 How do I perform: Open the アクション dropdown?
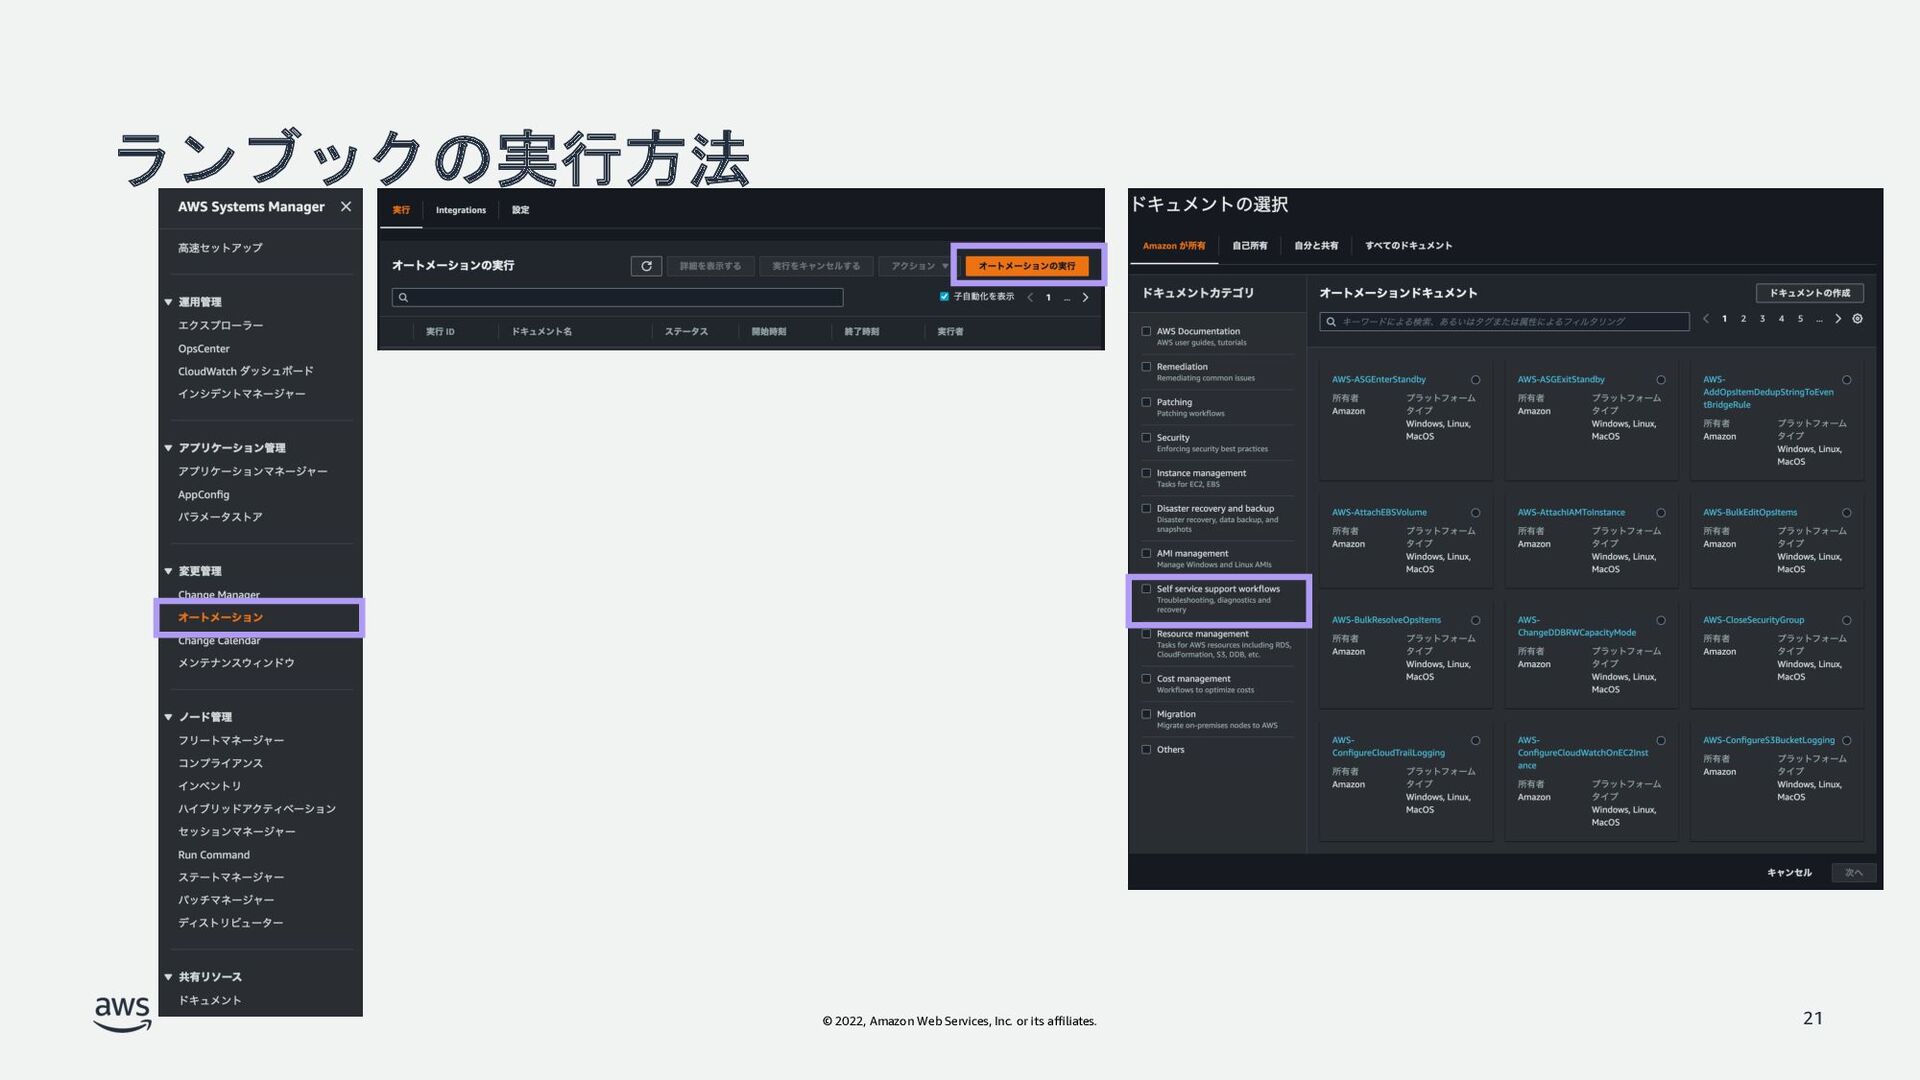pyautogui.click(x=919, y=266)
